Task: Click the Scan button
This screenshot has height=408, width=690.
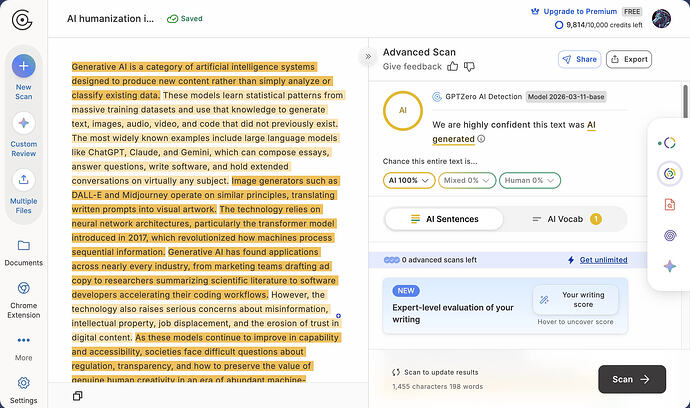Action: 631,379
